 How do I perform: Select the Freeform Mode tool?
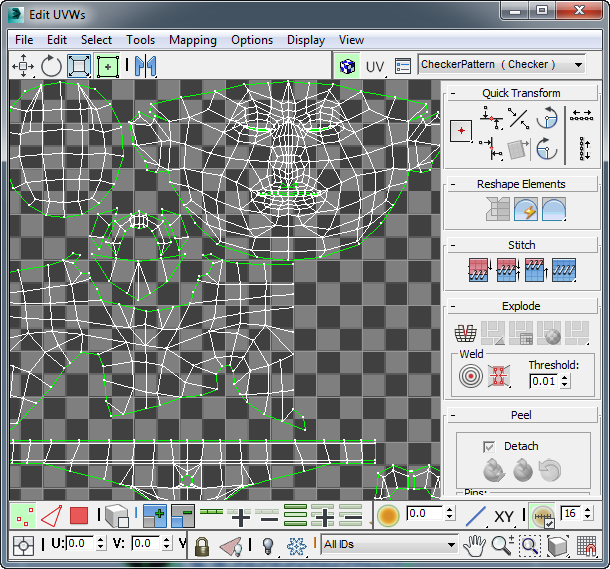point(108,66)
